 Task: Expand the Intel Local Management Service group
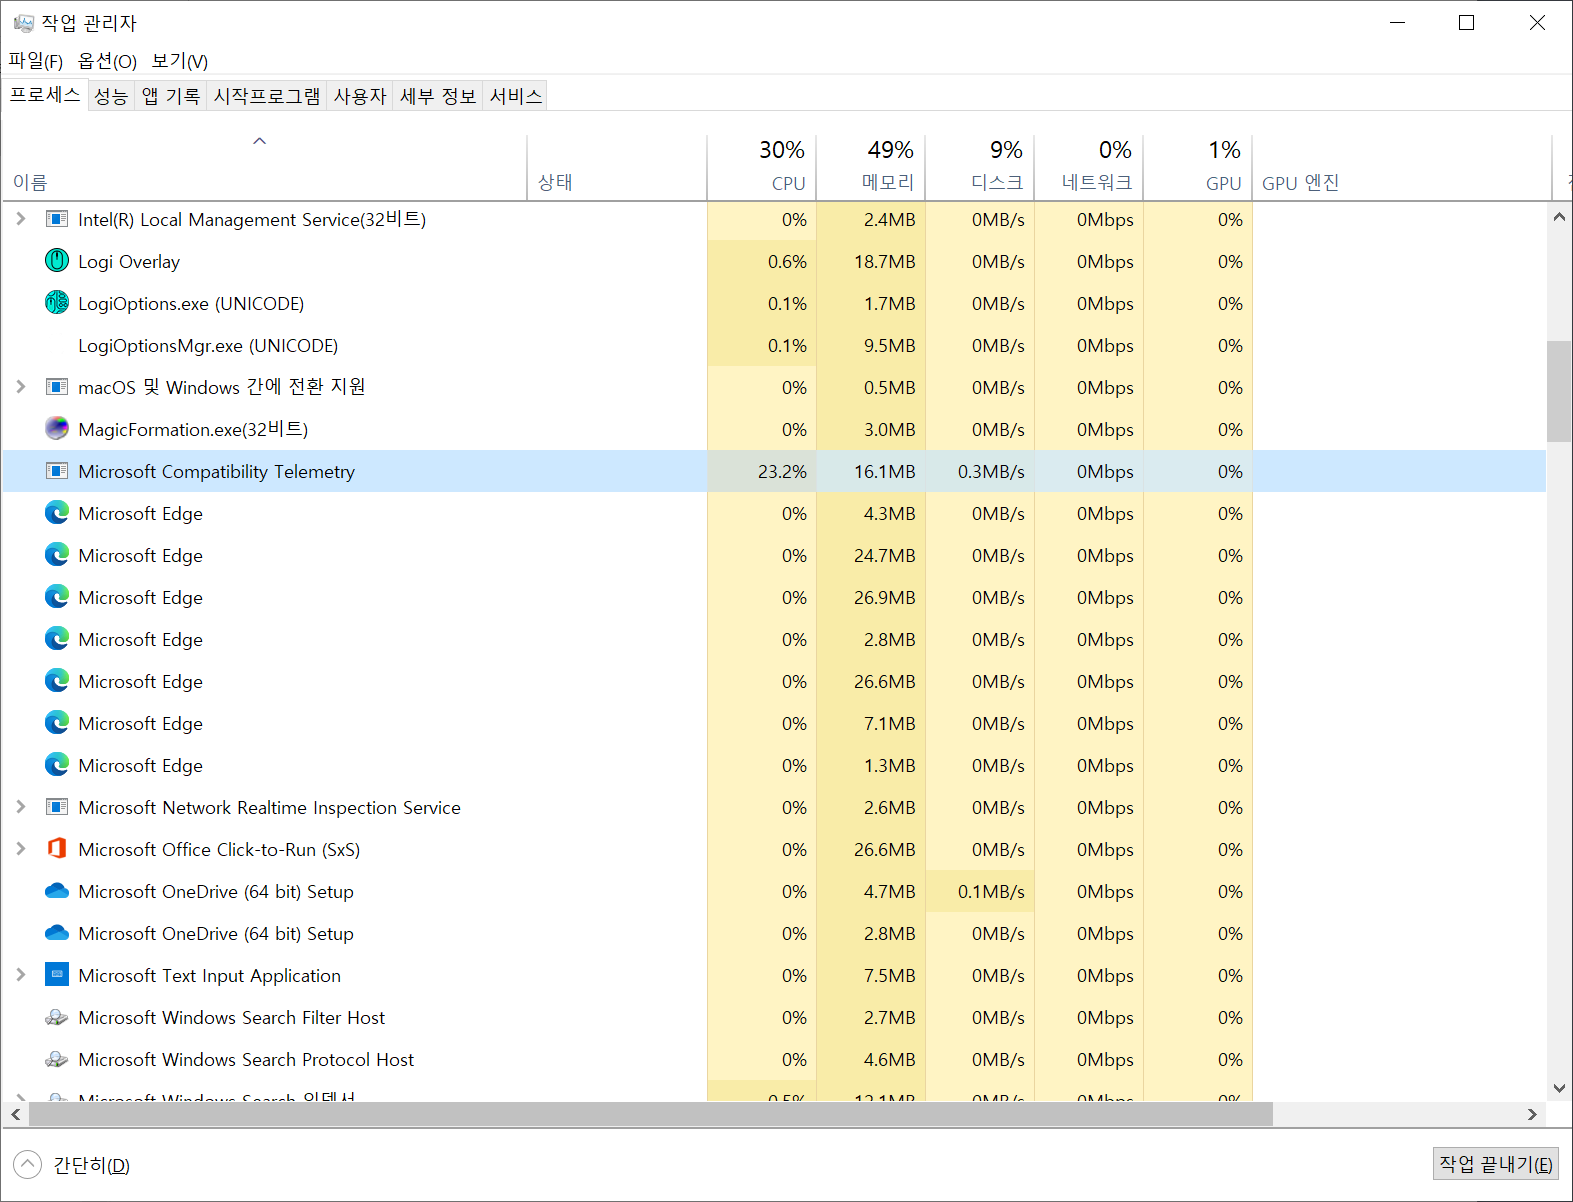click(x=21, y=219)
